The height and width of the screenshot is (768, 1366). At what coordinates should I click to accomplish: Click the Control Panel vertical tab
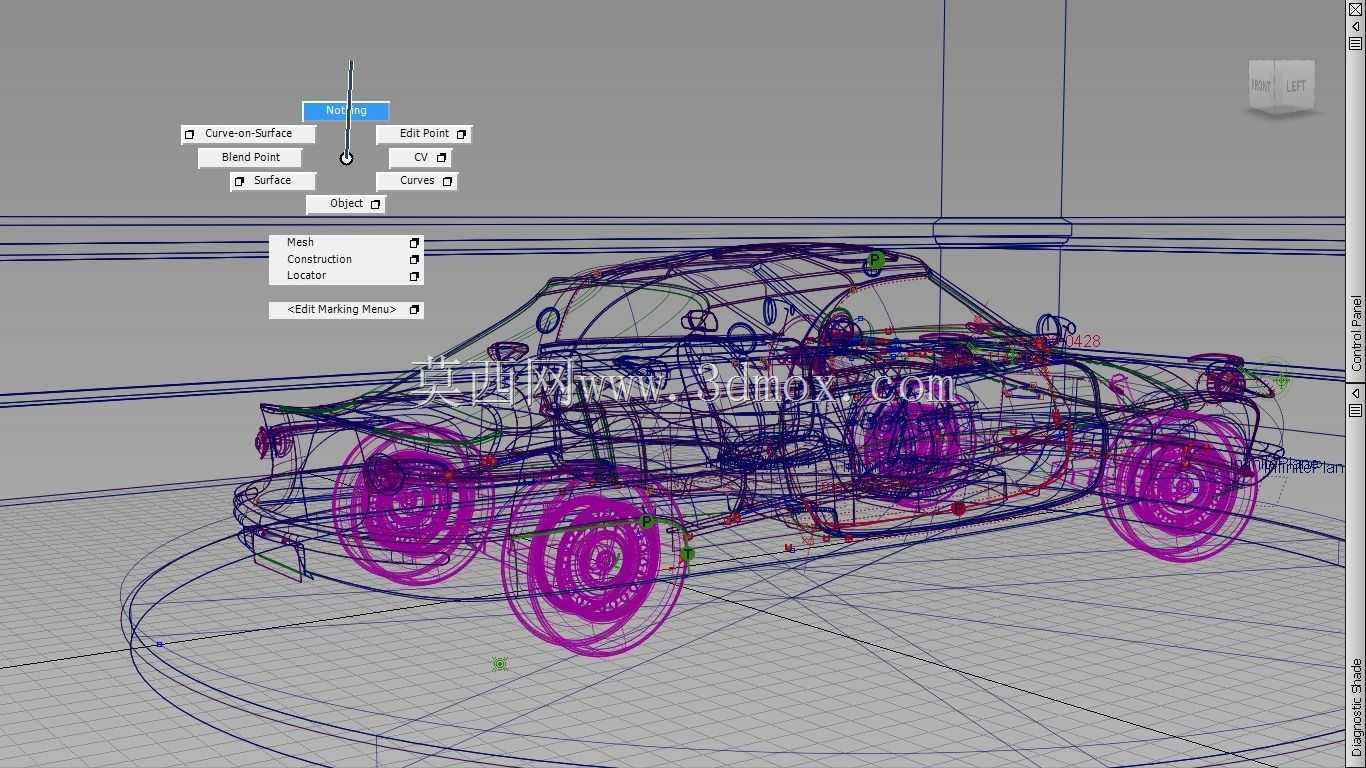[1357, 334]
